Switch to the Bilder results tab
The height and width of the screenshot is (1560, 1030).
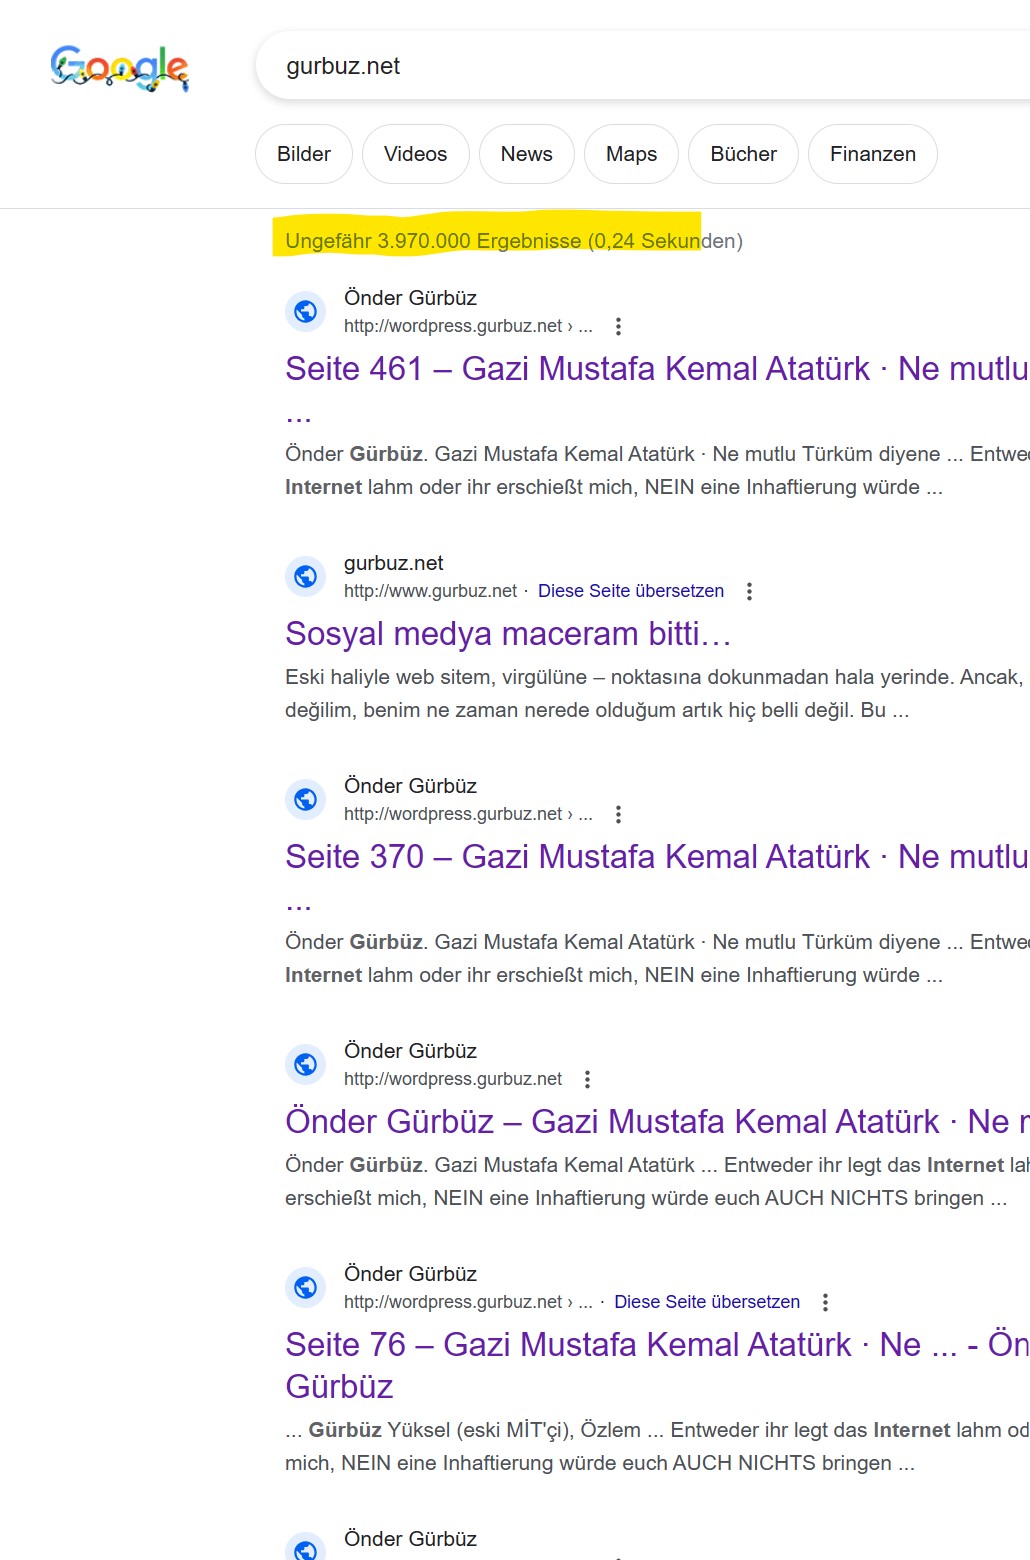point(304,154)
